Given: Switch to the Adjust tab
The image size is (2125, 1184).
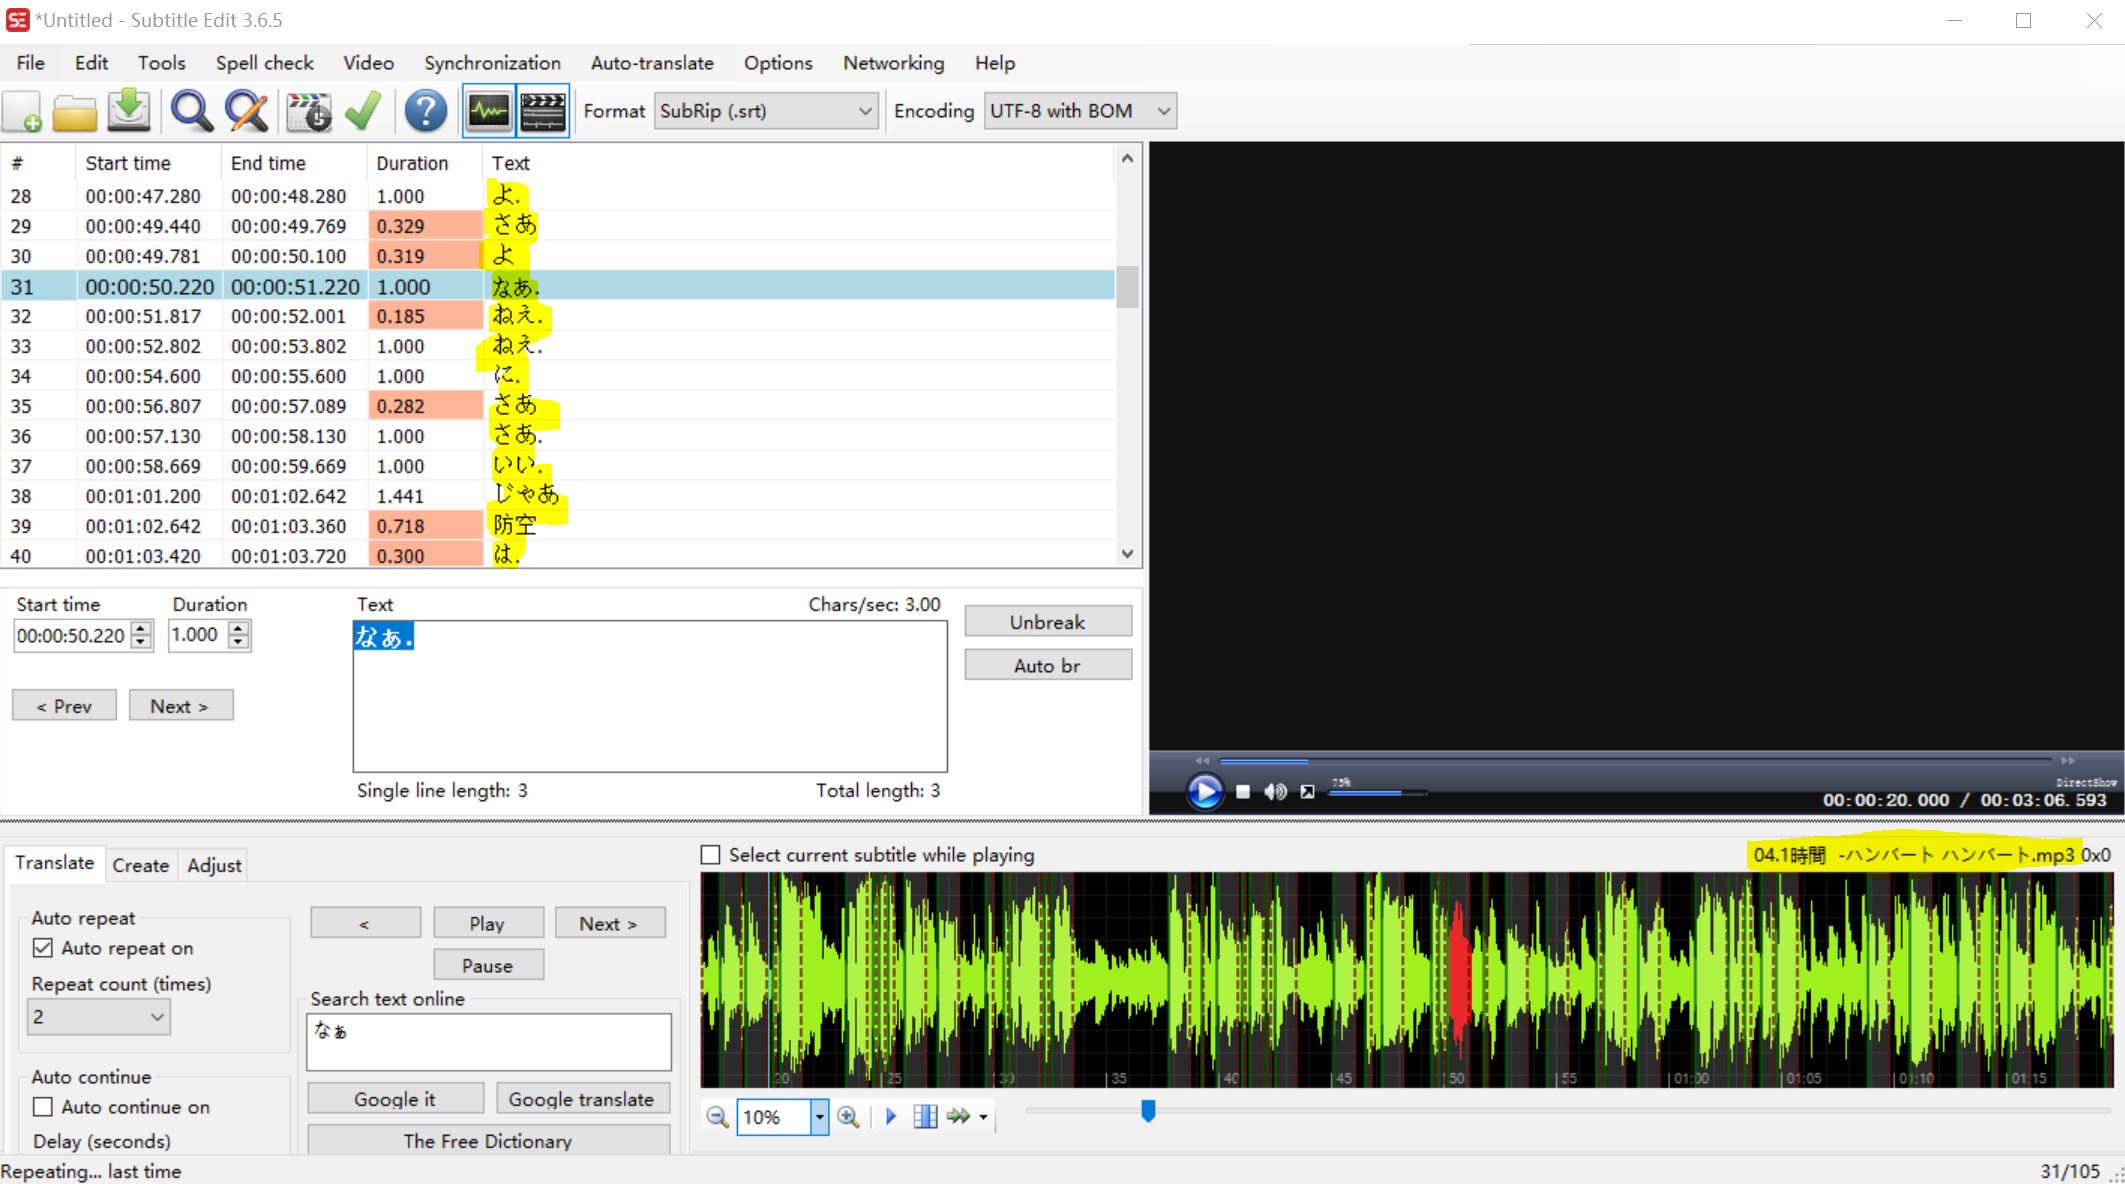Looking at the screenshot, I should (x=213, y=865).
